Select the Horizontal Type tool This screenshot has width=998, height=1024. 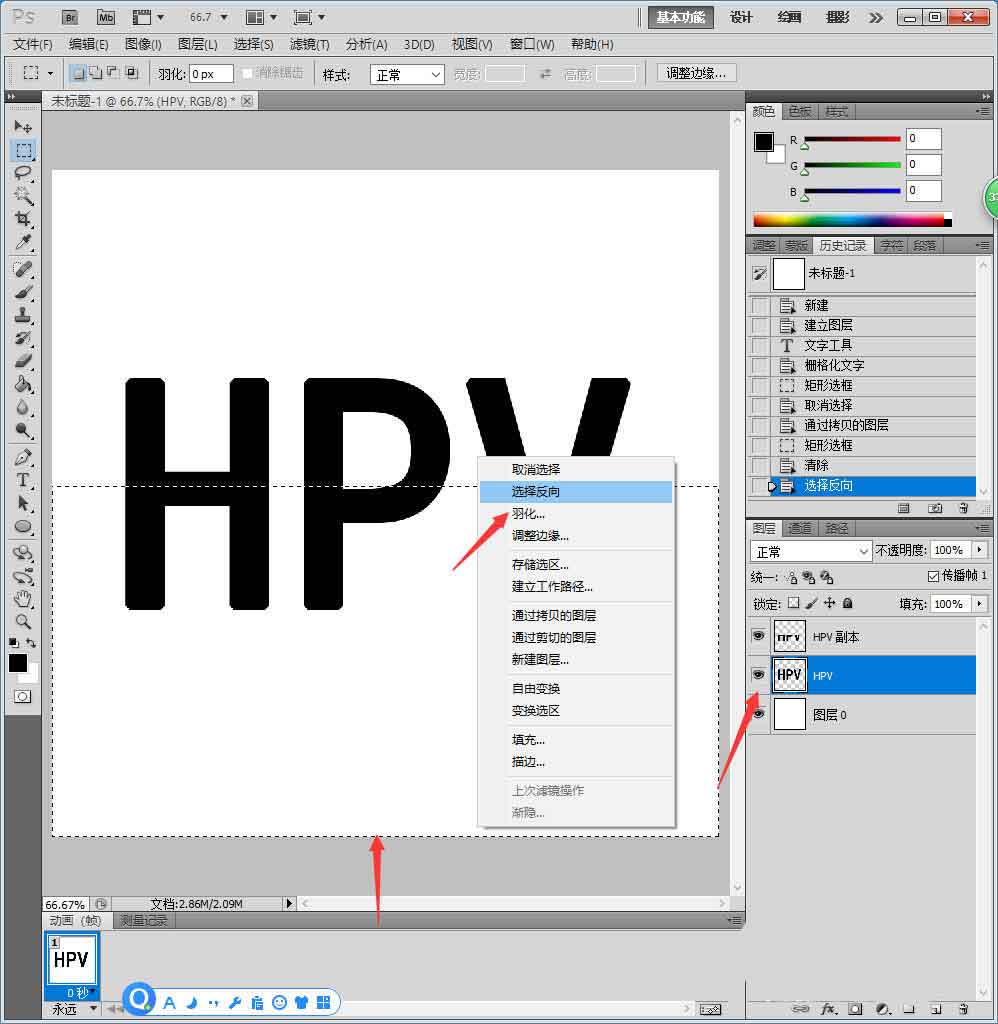(23, 477)
